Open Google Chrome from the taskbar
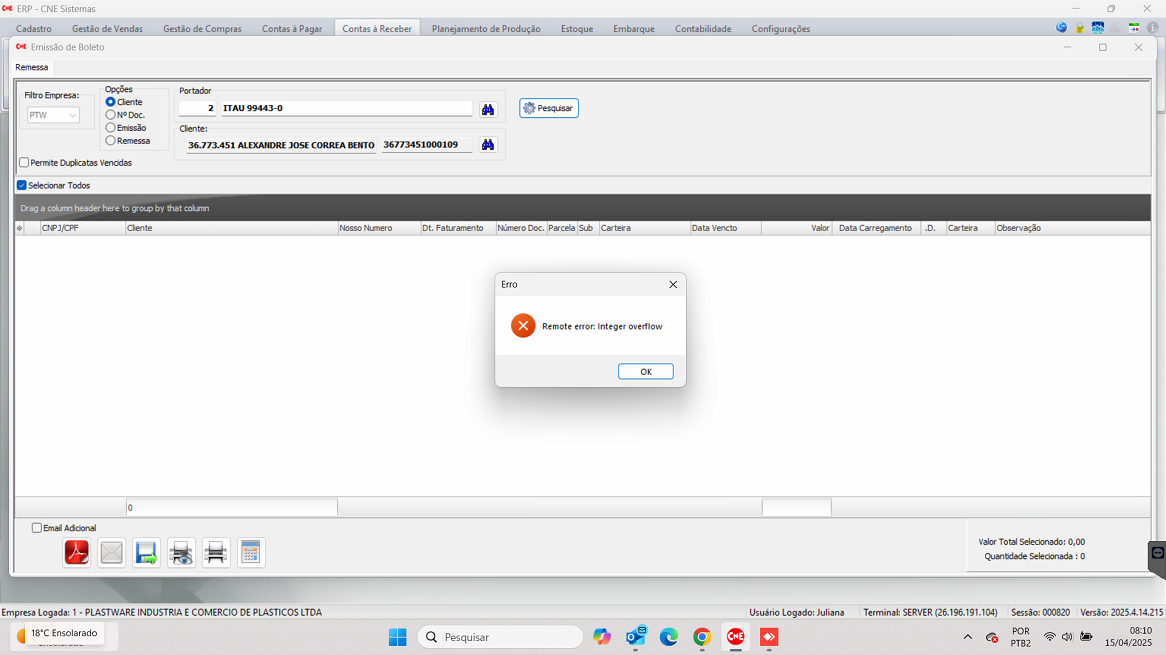 [702, 637]
